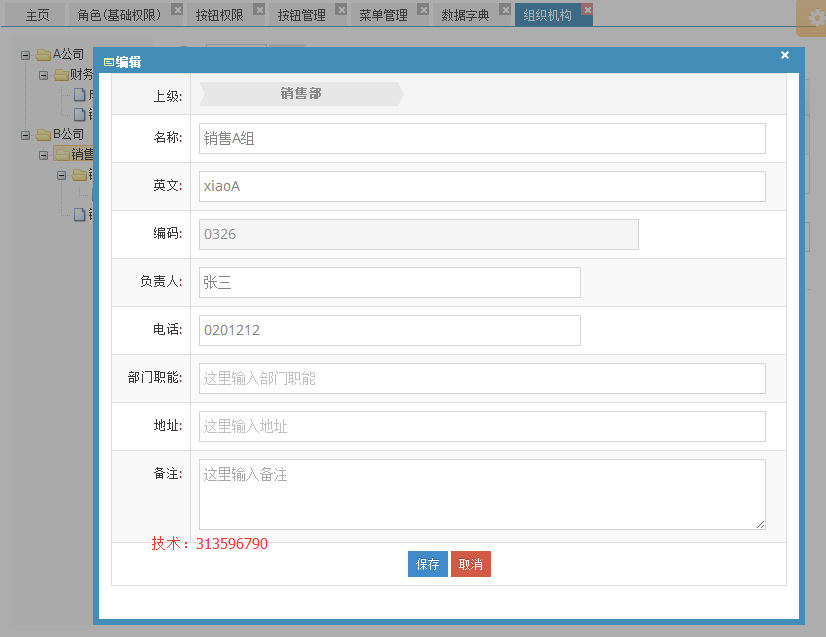Click the 编码 field showing 0326
826x637 pixels.
pyautogui.click(x=419, y=234)
